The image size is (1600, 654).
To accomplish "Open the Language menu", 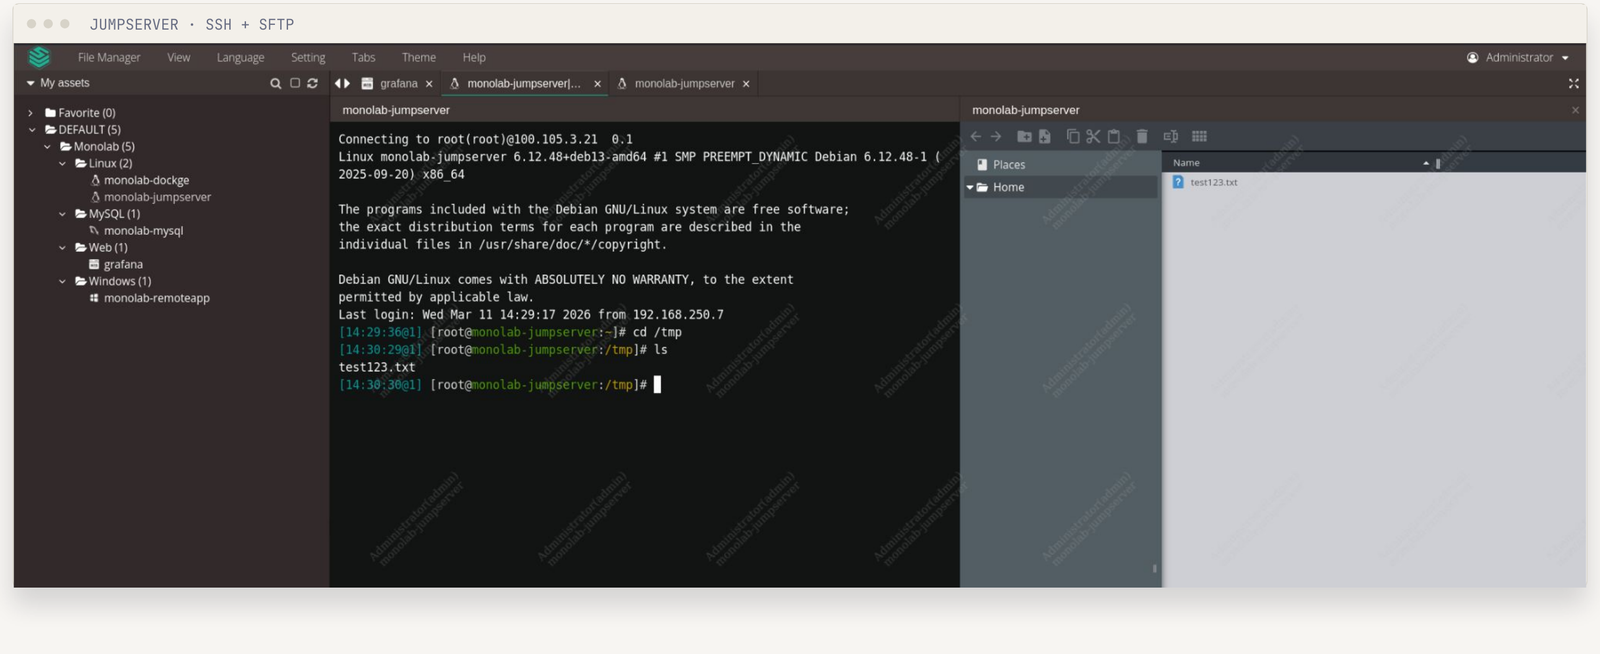I will coord(240,58).
